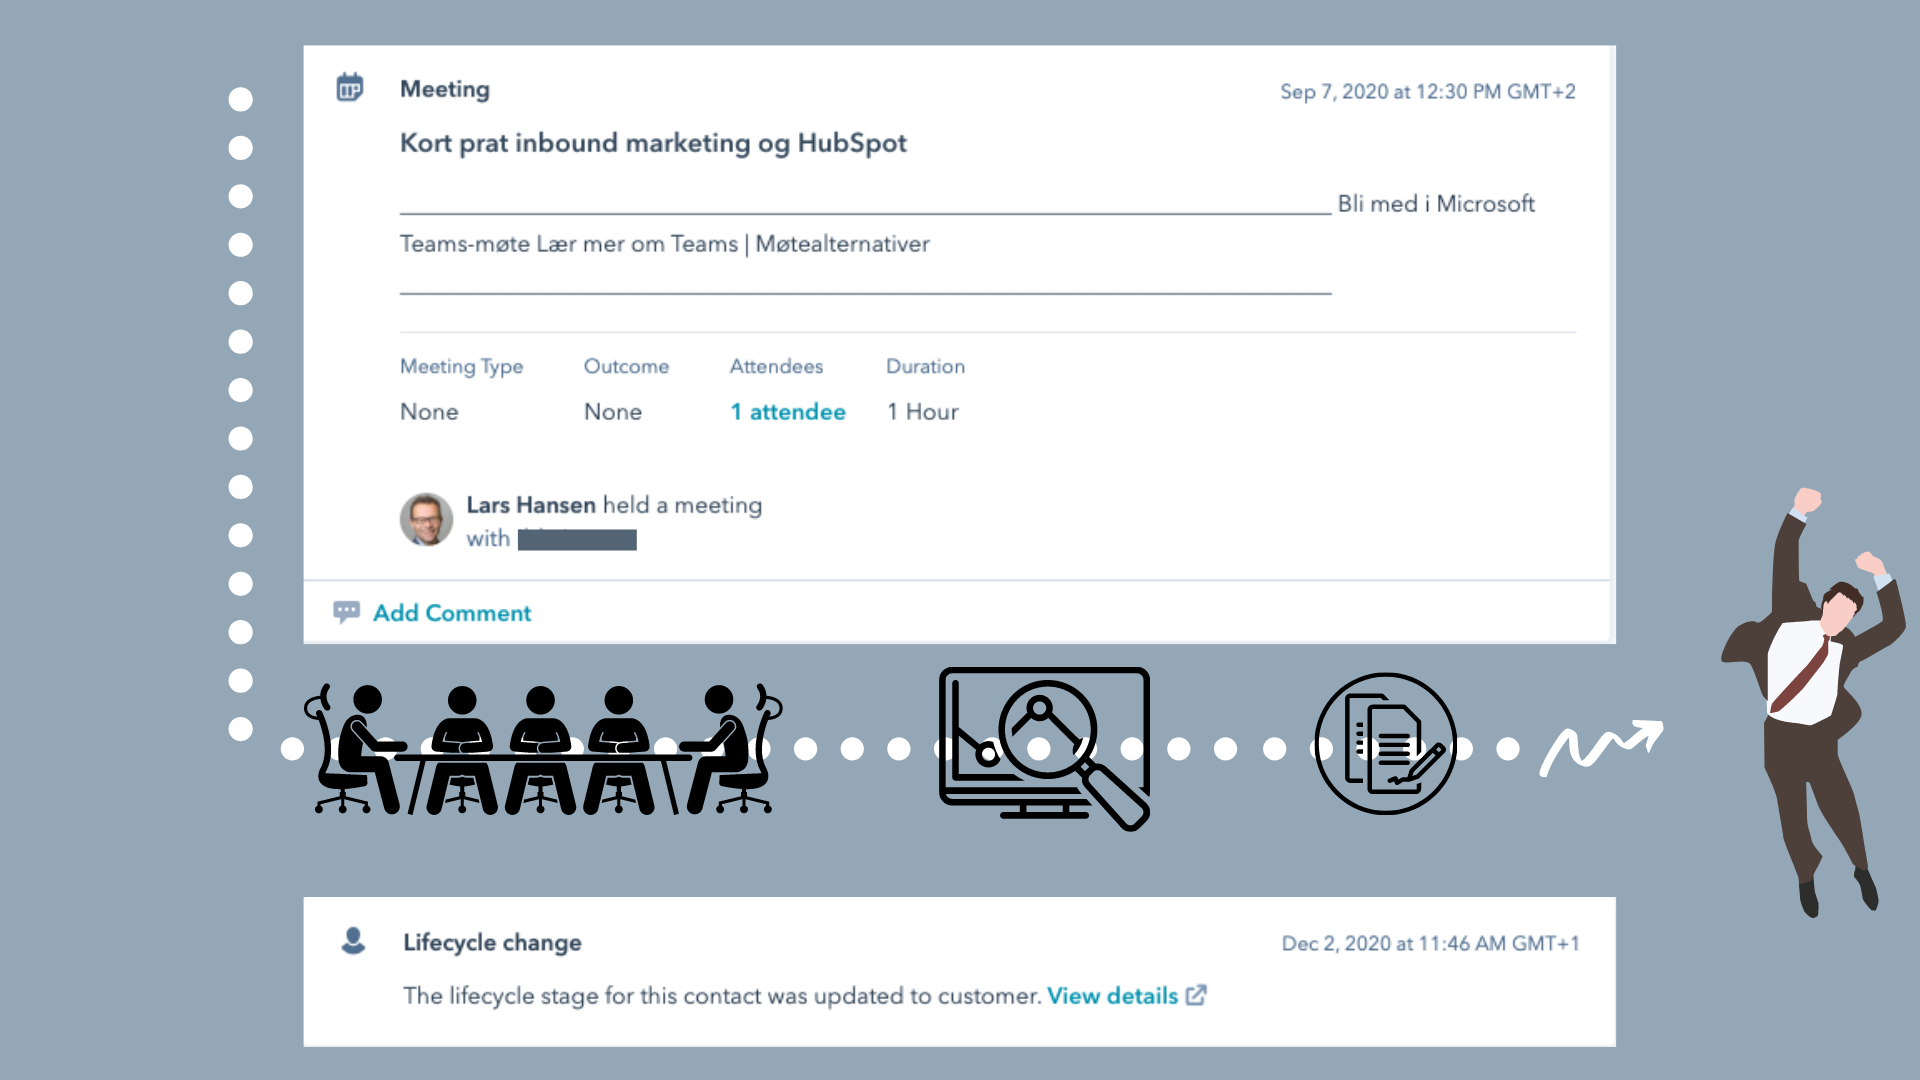Click the Dec 2, 2020 timestamp
This screenshot has height=1080, width=1920.
pos(1430,944)
